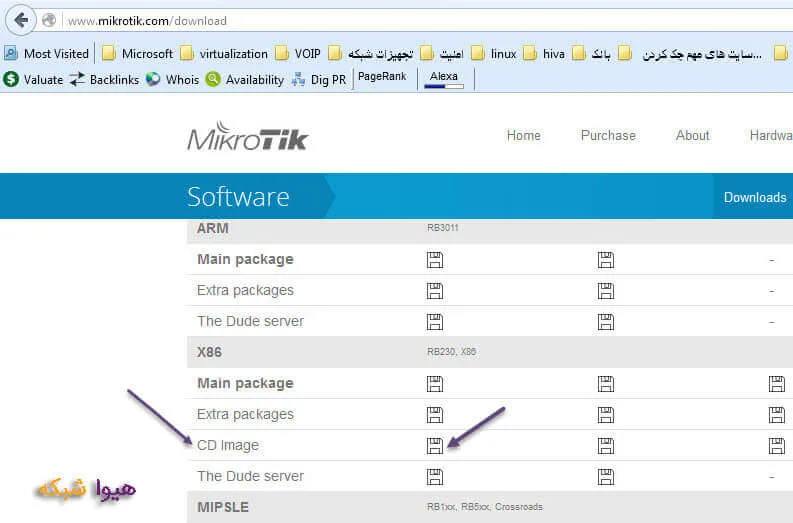
Task: Download ARM Main package, second column
Action: (x=606, y=260)
